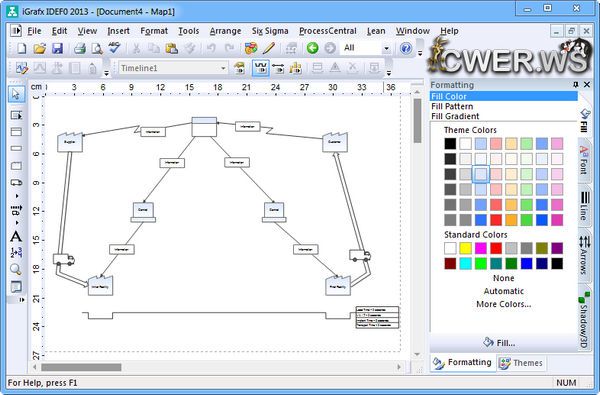Screen dimensions: 600x395
Task: Click the Paste clipboard icon
Action: coord(171,48)
